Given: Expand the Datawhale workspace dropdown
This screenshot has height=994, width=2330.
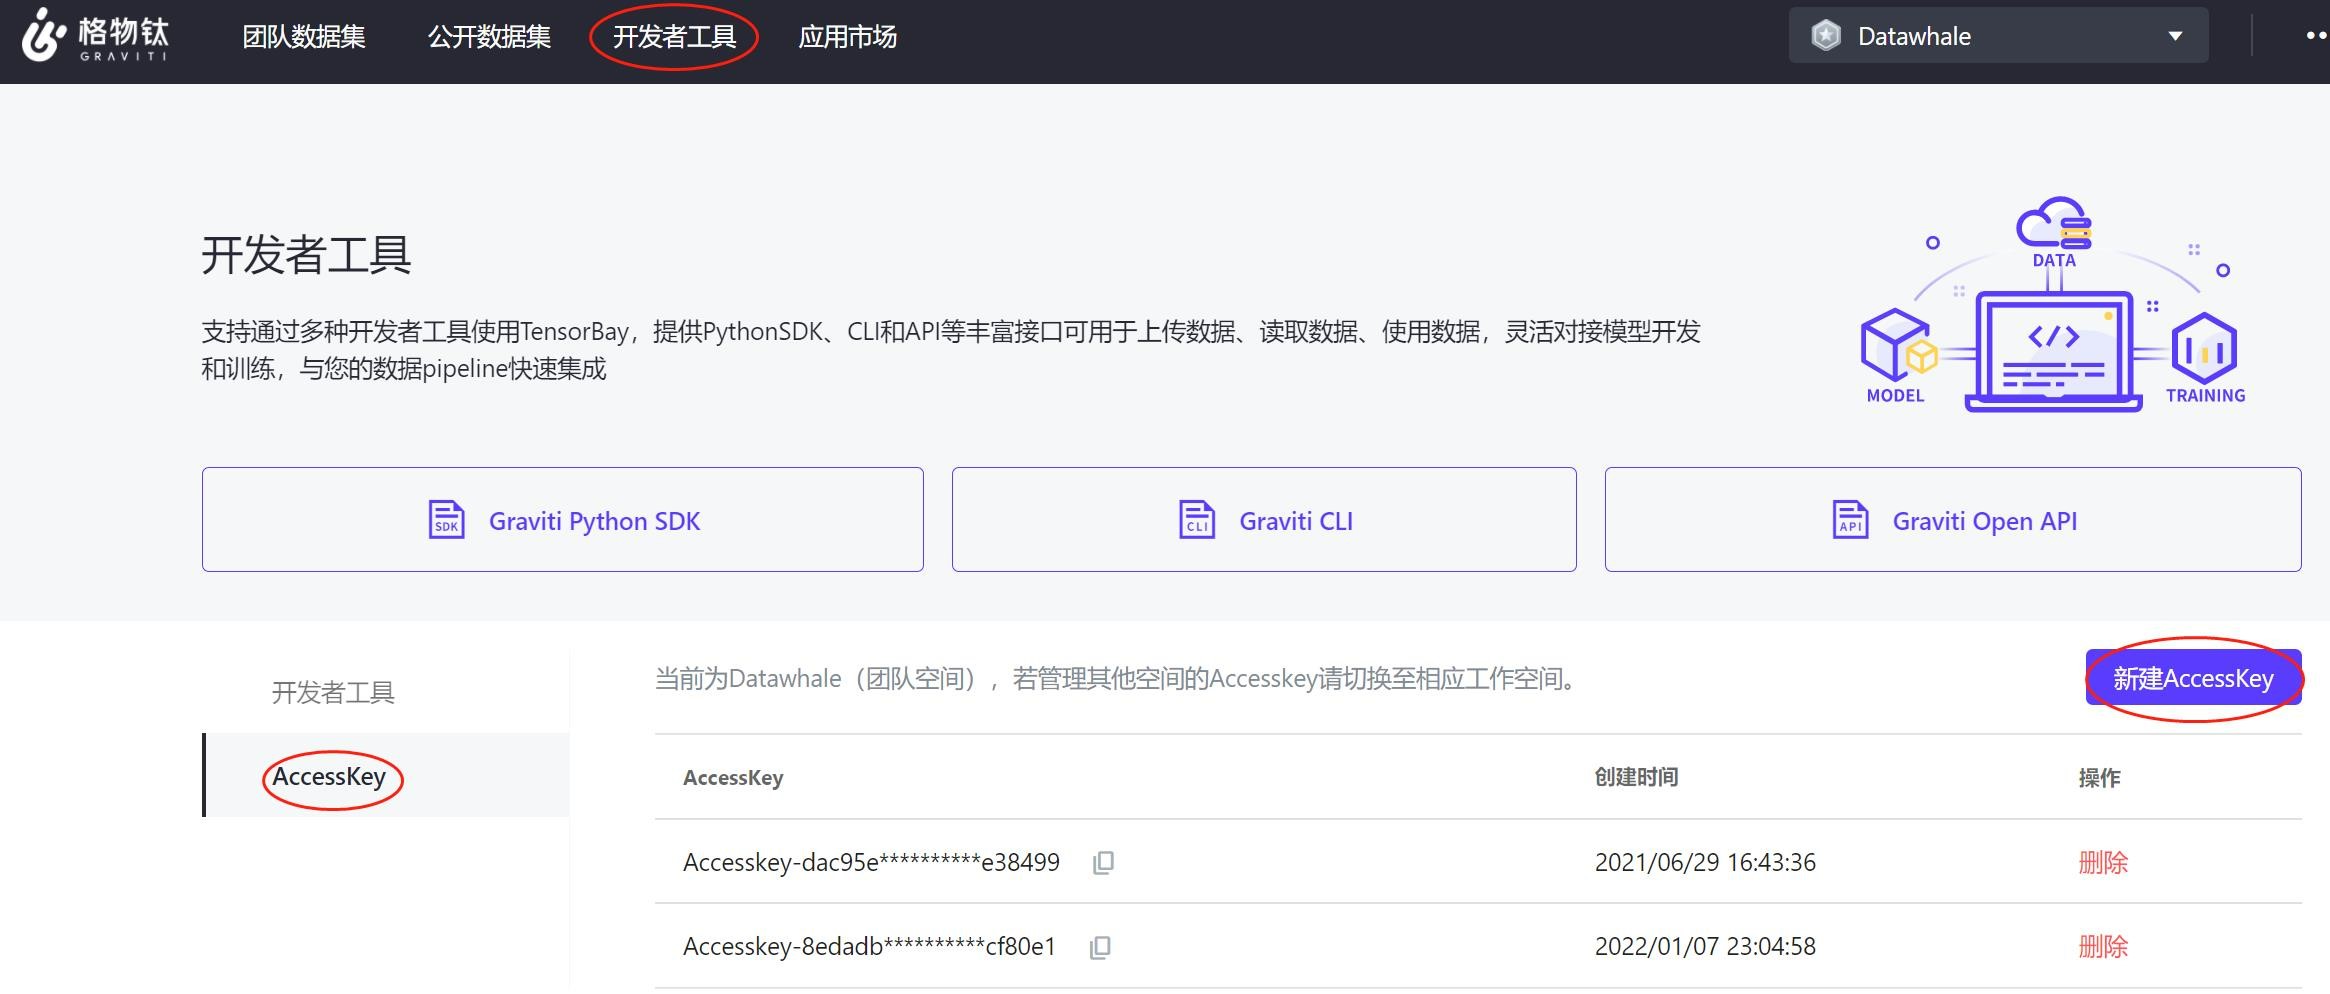Looking at the screenshot, I should point(1998,36).
